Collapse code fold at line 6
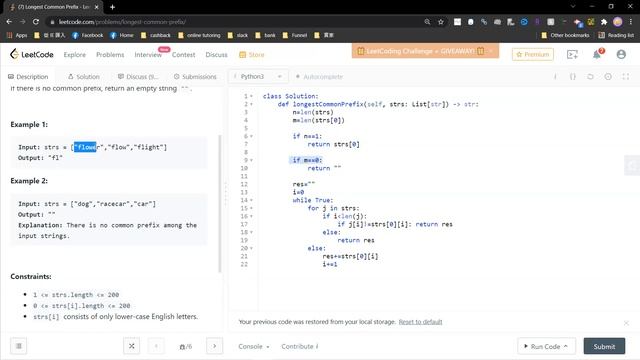The height and width of the screenshot is (360, 640). pos(251,136)
